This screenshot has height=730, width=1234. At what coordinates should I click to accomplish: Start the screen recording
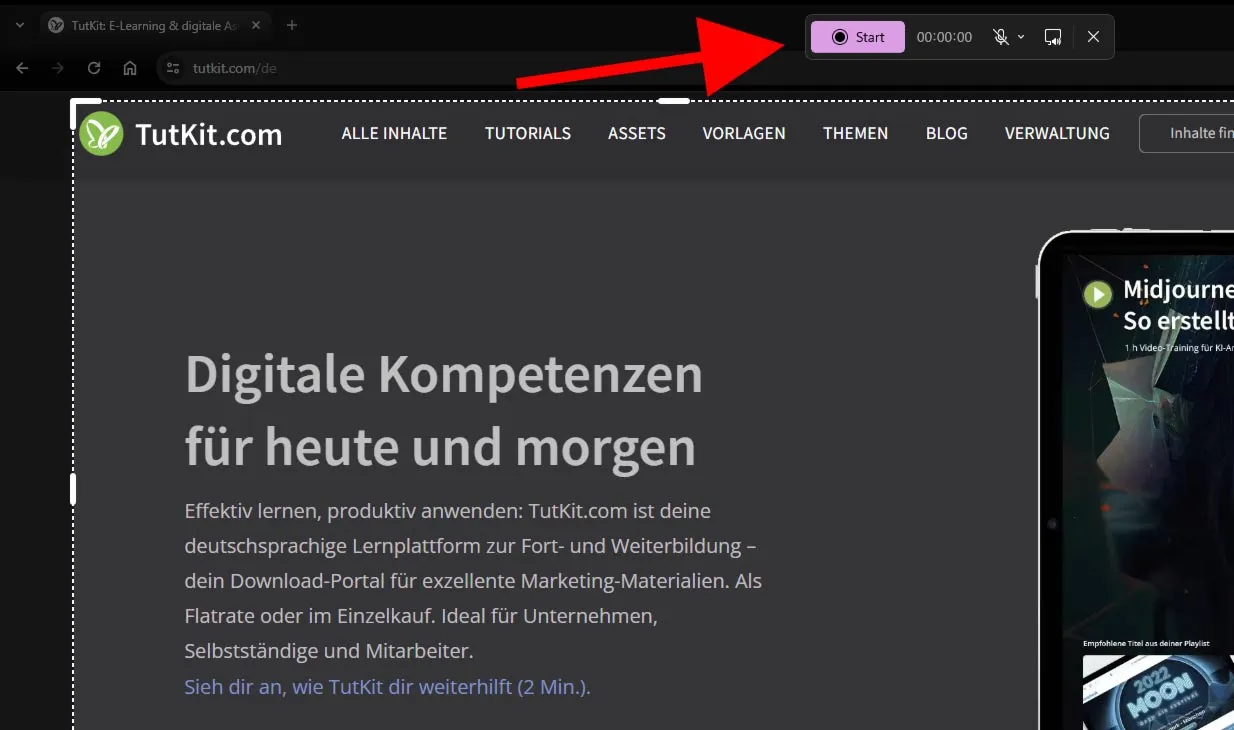point(857,37)
